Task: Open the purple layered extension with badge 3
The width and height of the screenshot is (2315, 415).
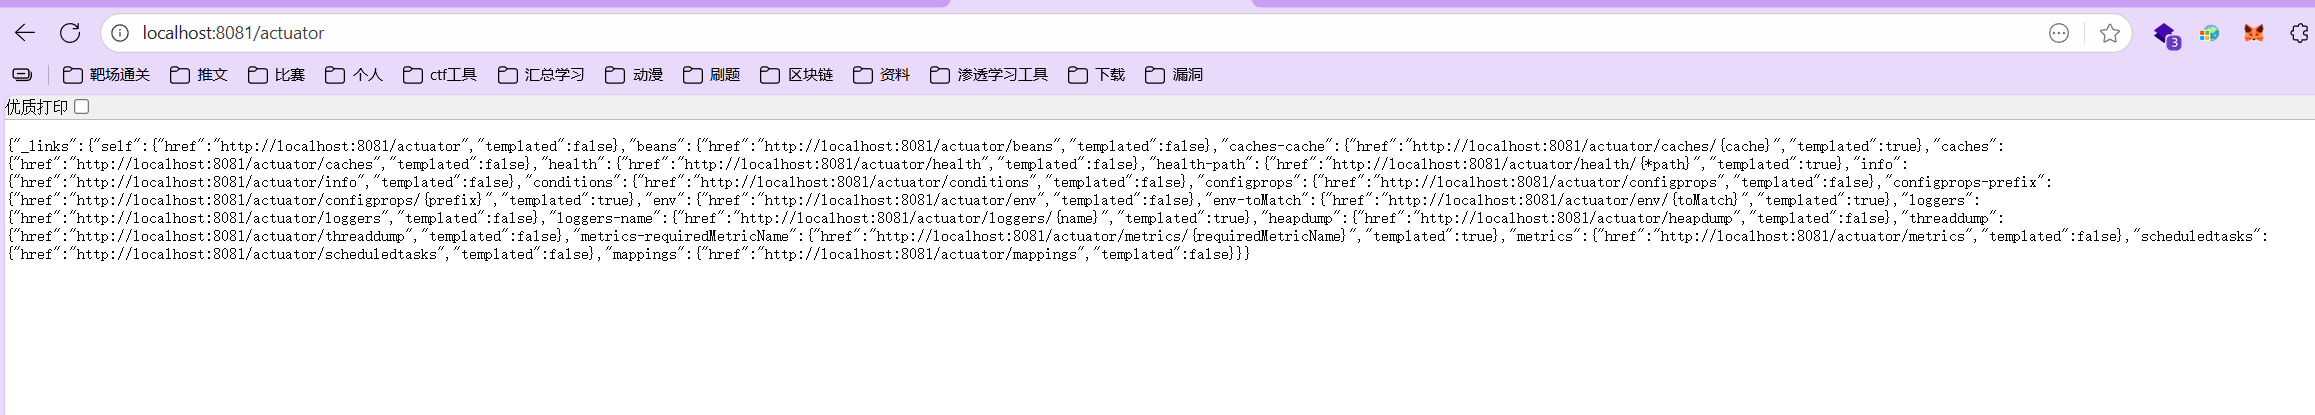Action: (x=2166, y=35)
